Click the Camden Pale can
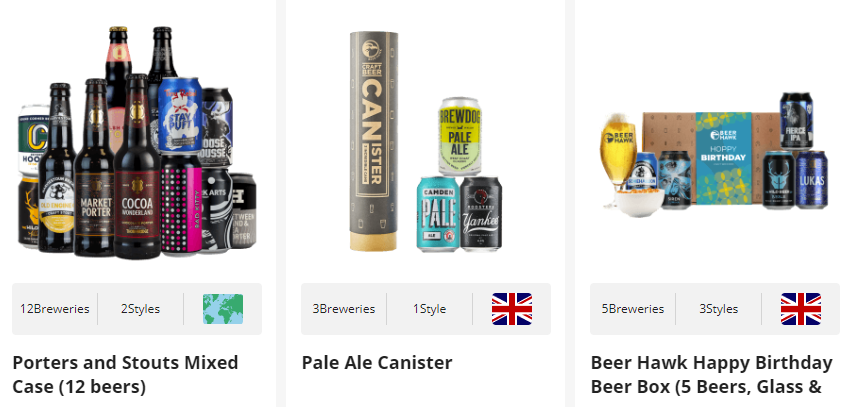This screenshot has height=407, width=851. tap(438, 214)
